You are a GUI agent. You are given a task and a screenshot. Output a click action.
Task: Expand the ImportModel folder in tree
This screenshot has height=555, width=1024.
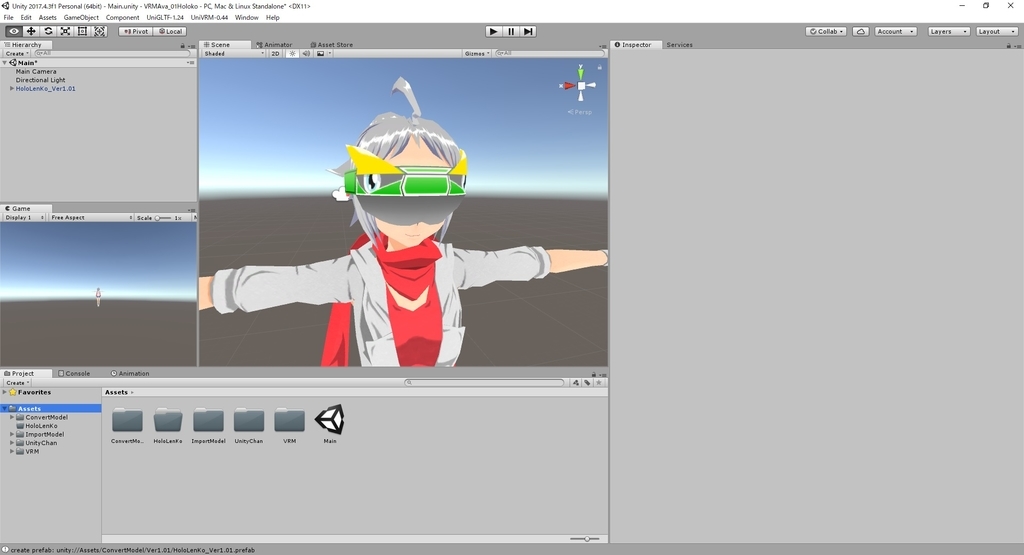pos(12,434)
